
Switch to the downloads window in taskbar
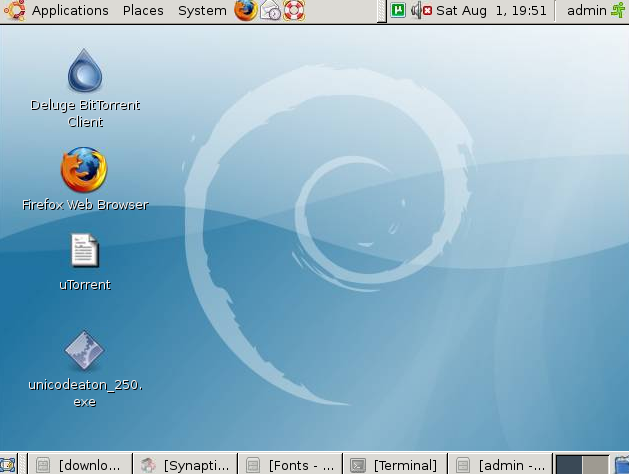tap(80, 465)
